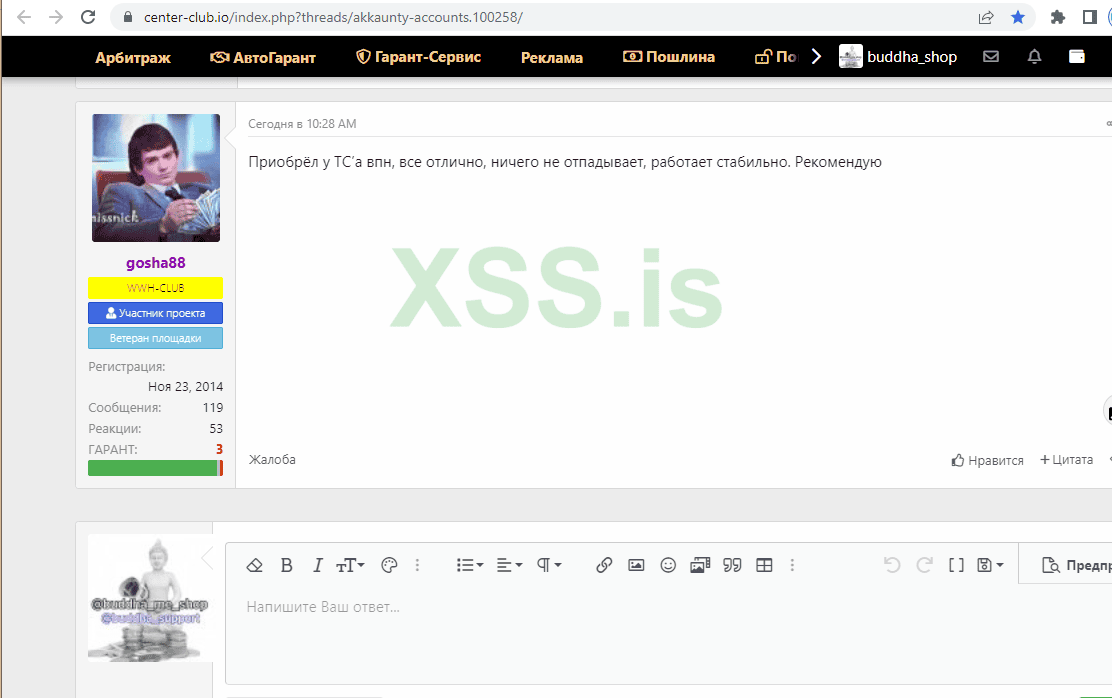Screen dimensions: 1112x698
Task: Click the Участник проекта badge
Action: (155, 313)
